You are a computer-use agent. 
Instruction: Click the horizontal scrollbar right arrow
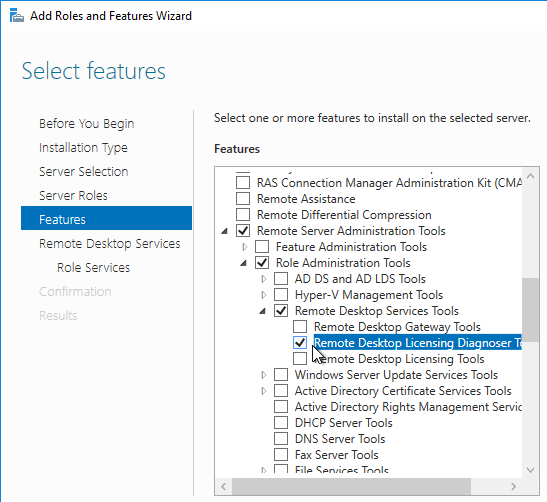coord(513,486)
